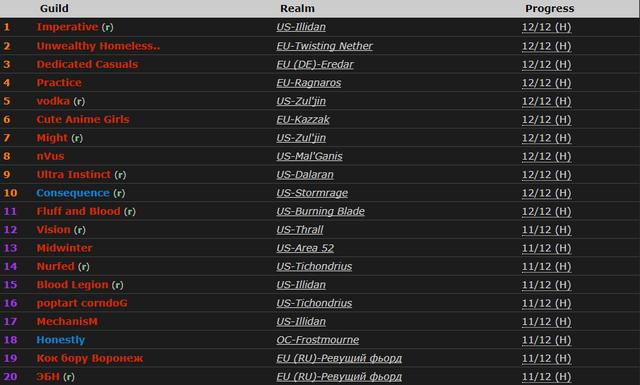Viewport: 640px width, 385px height.
Task: View the OC-Frostmourne realm link
Action: pos(318,340)
